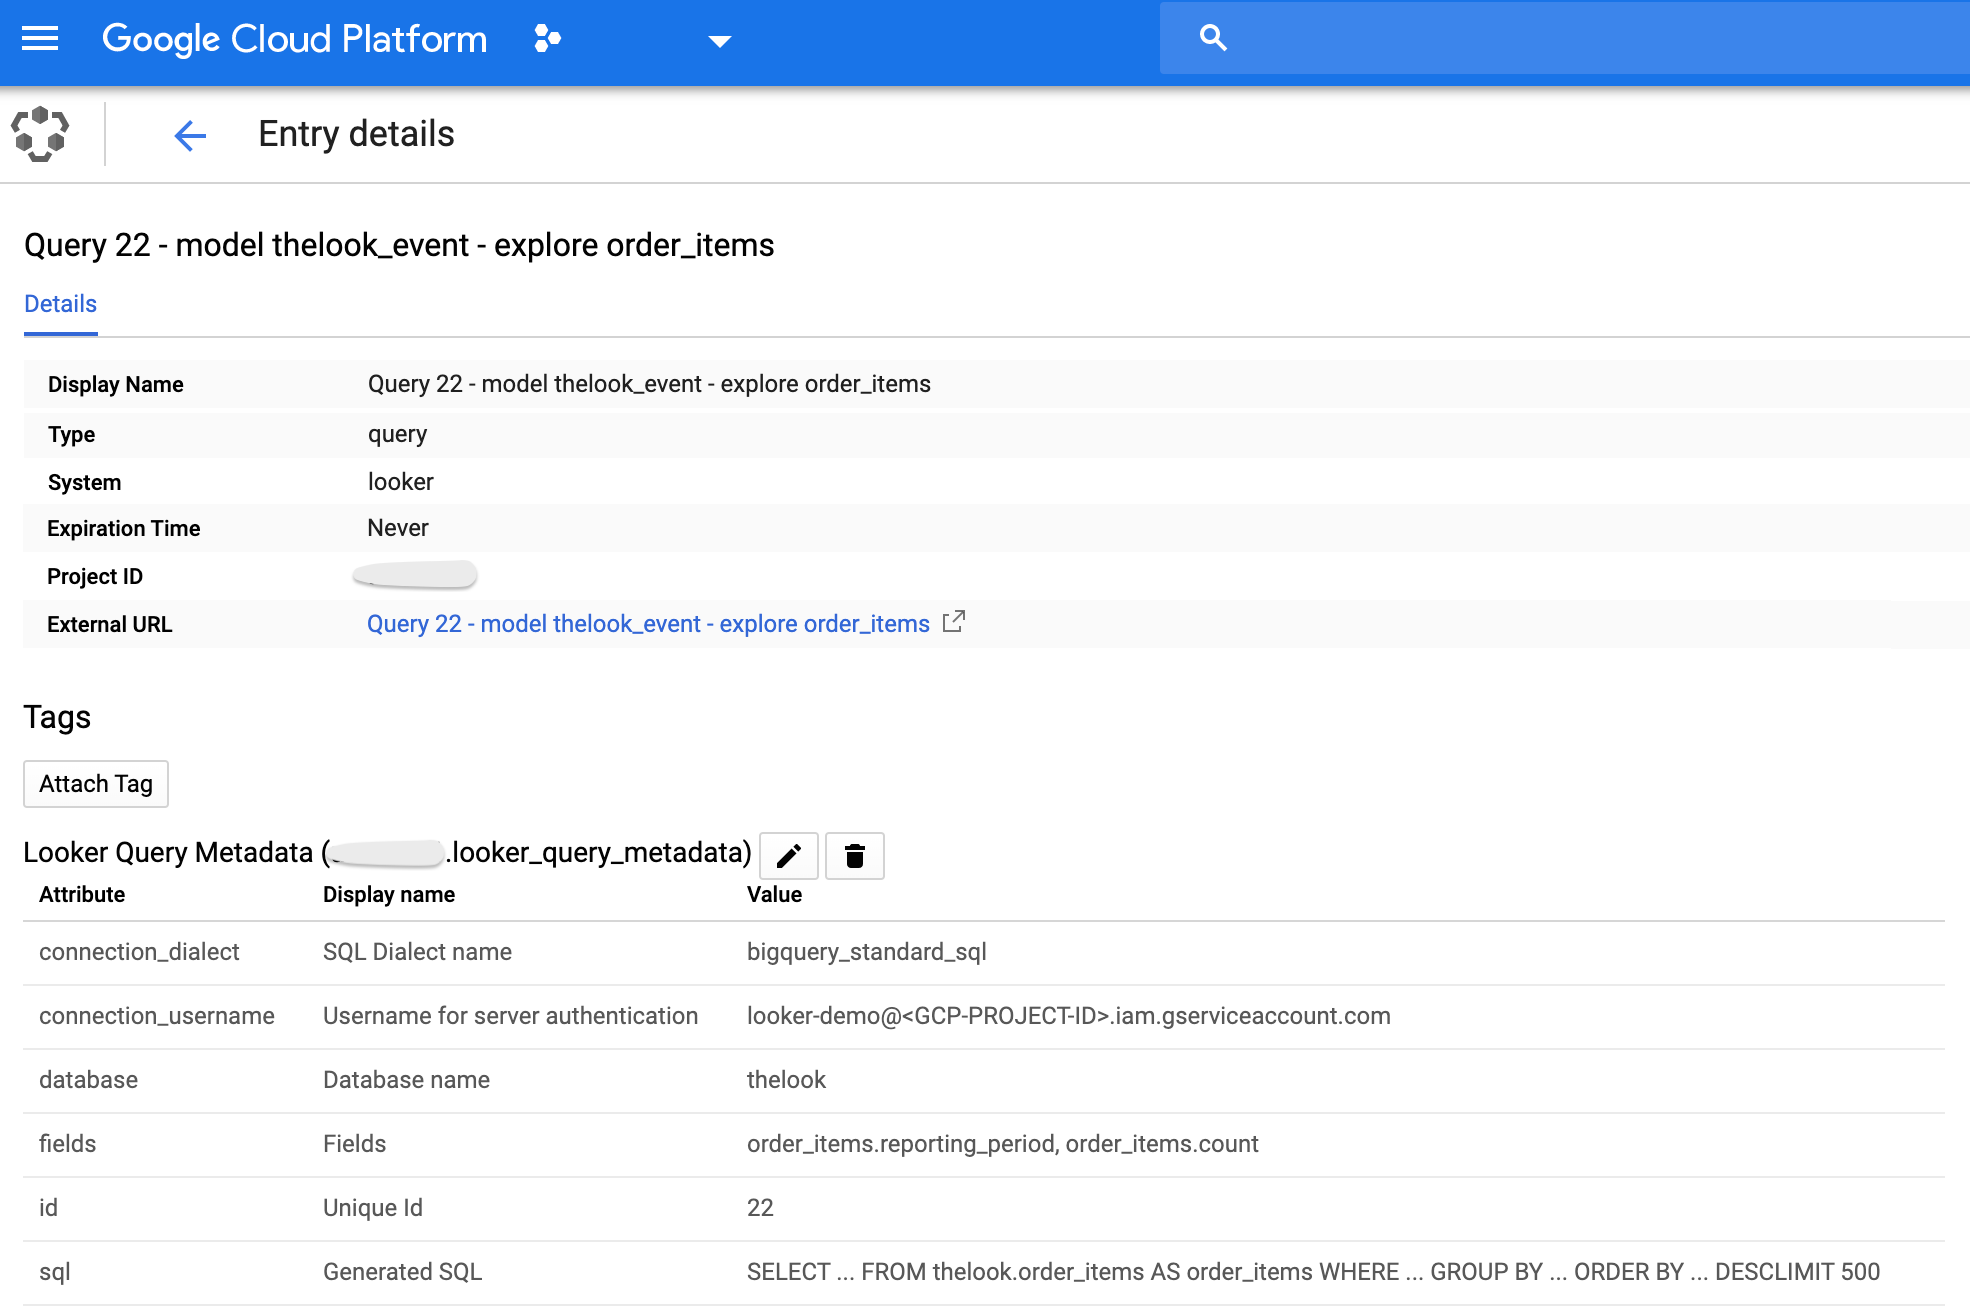Select the fields value order_items.reporting_period
Viewport: 1970px width, 1313px height.
tap(903, 1144)
